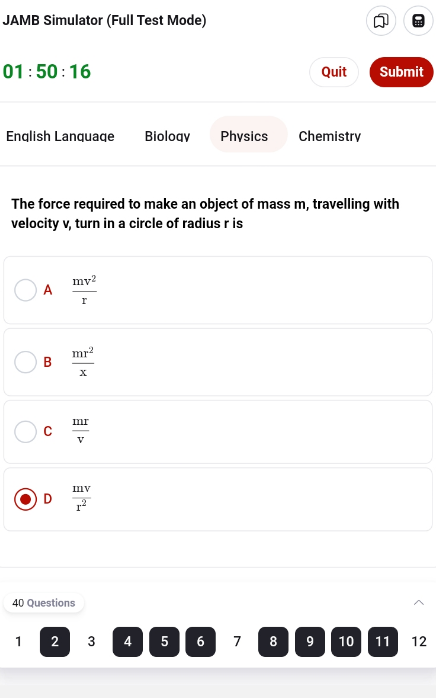Image resolution: width=436 pixels, height=698 pixels.
Task: Choose option B radio button
Action: [25, 362]
